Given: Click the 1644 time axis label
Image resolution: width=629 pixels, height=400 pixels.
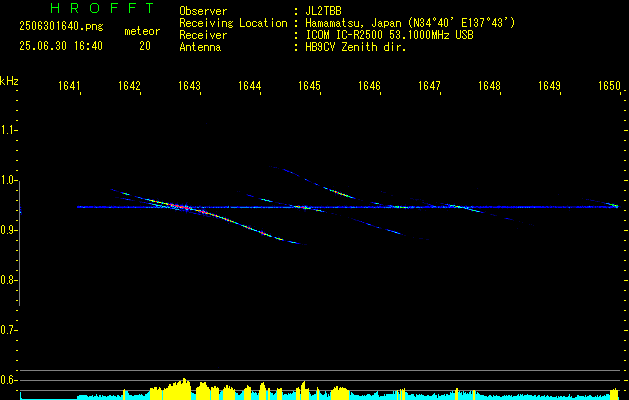Looking at the screenshot, I should click(249, 86).
